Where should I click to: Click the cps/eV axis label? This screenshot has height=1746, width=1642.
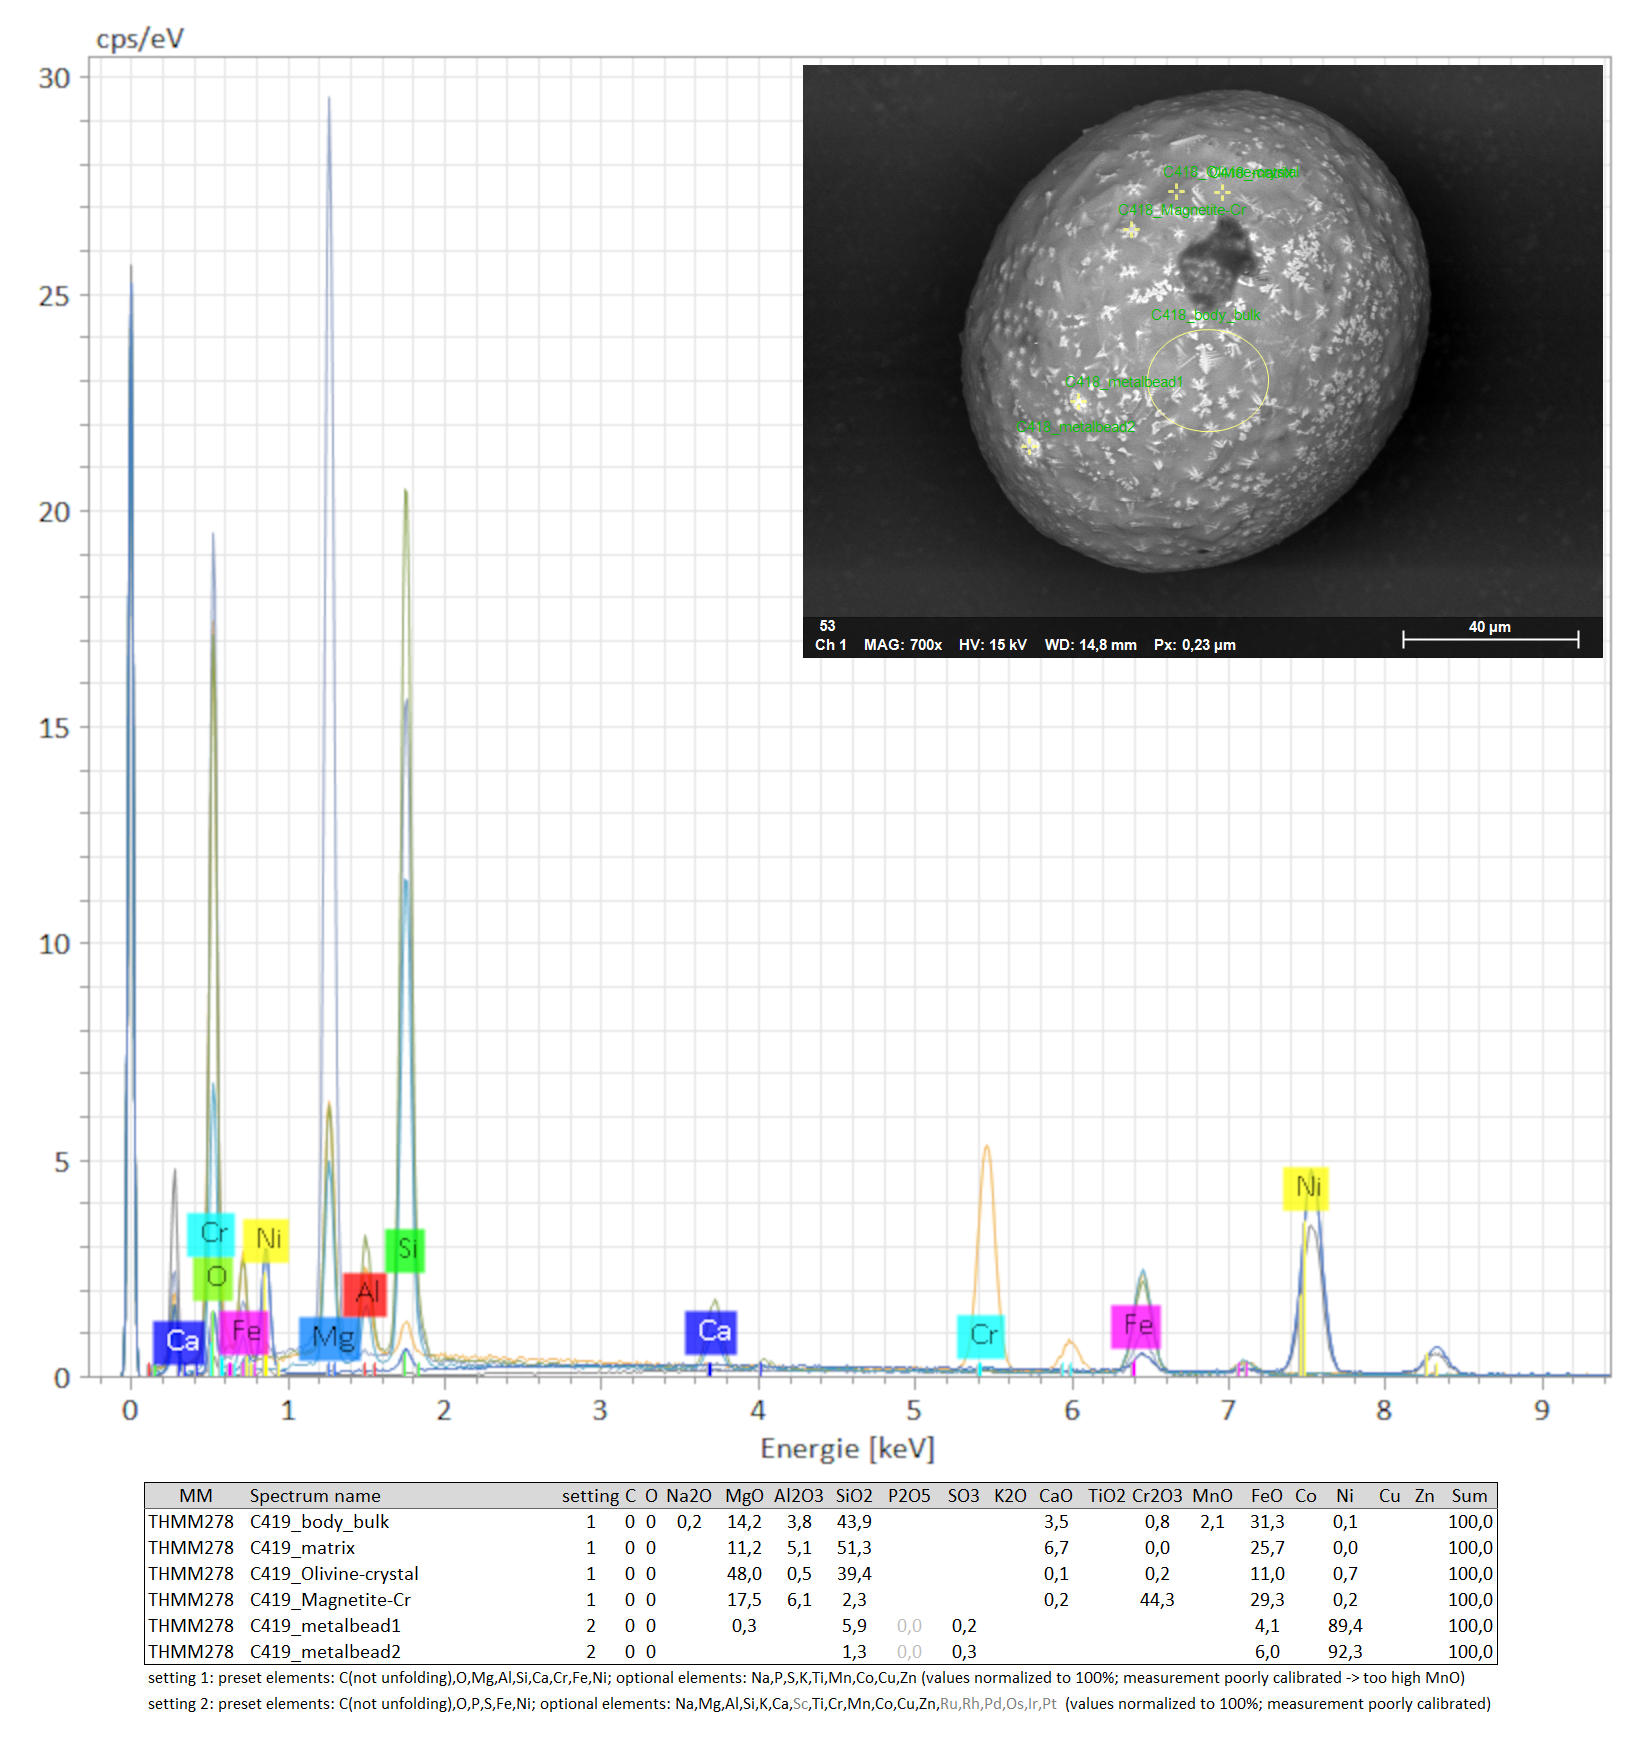(140, 39)
